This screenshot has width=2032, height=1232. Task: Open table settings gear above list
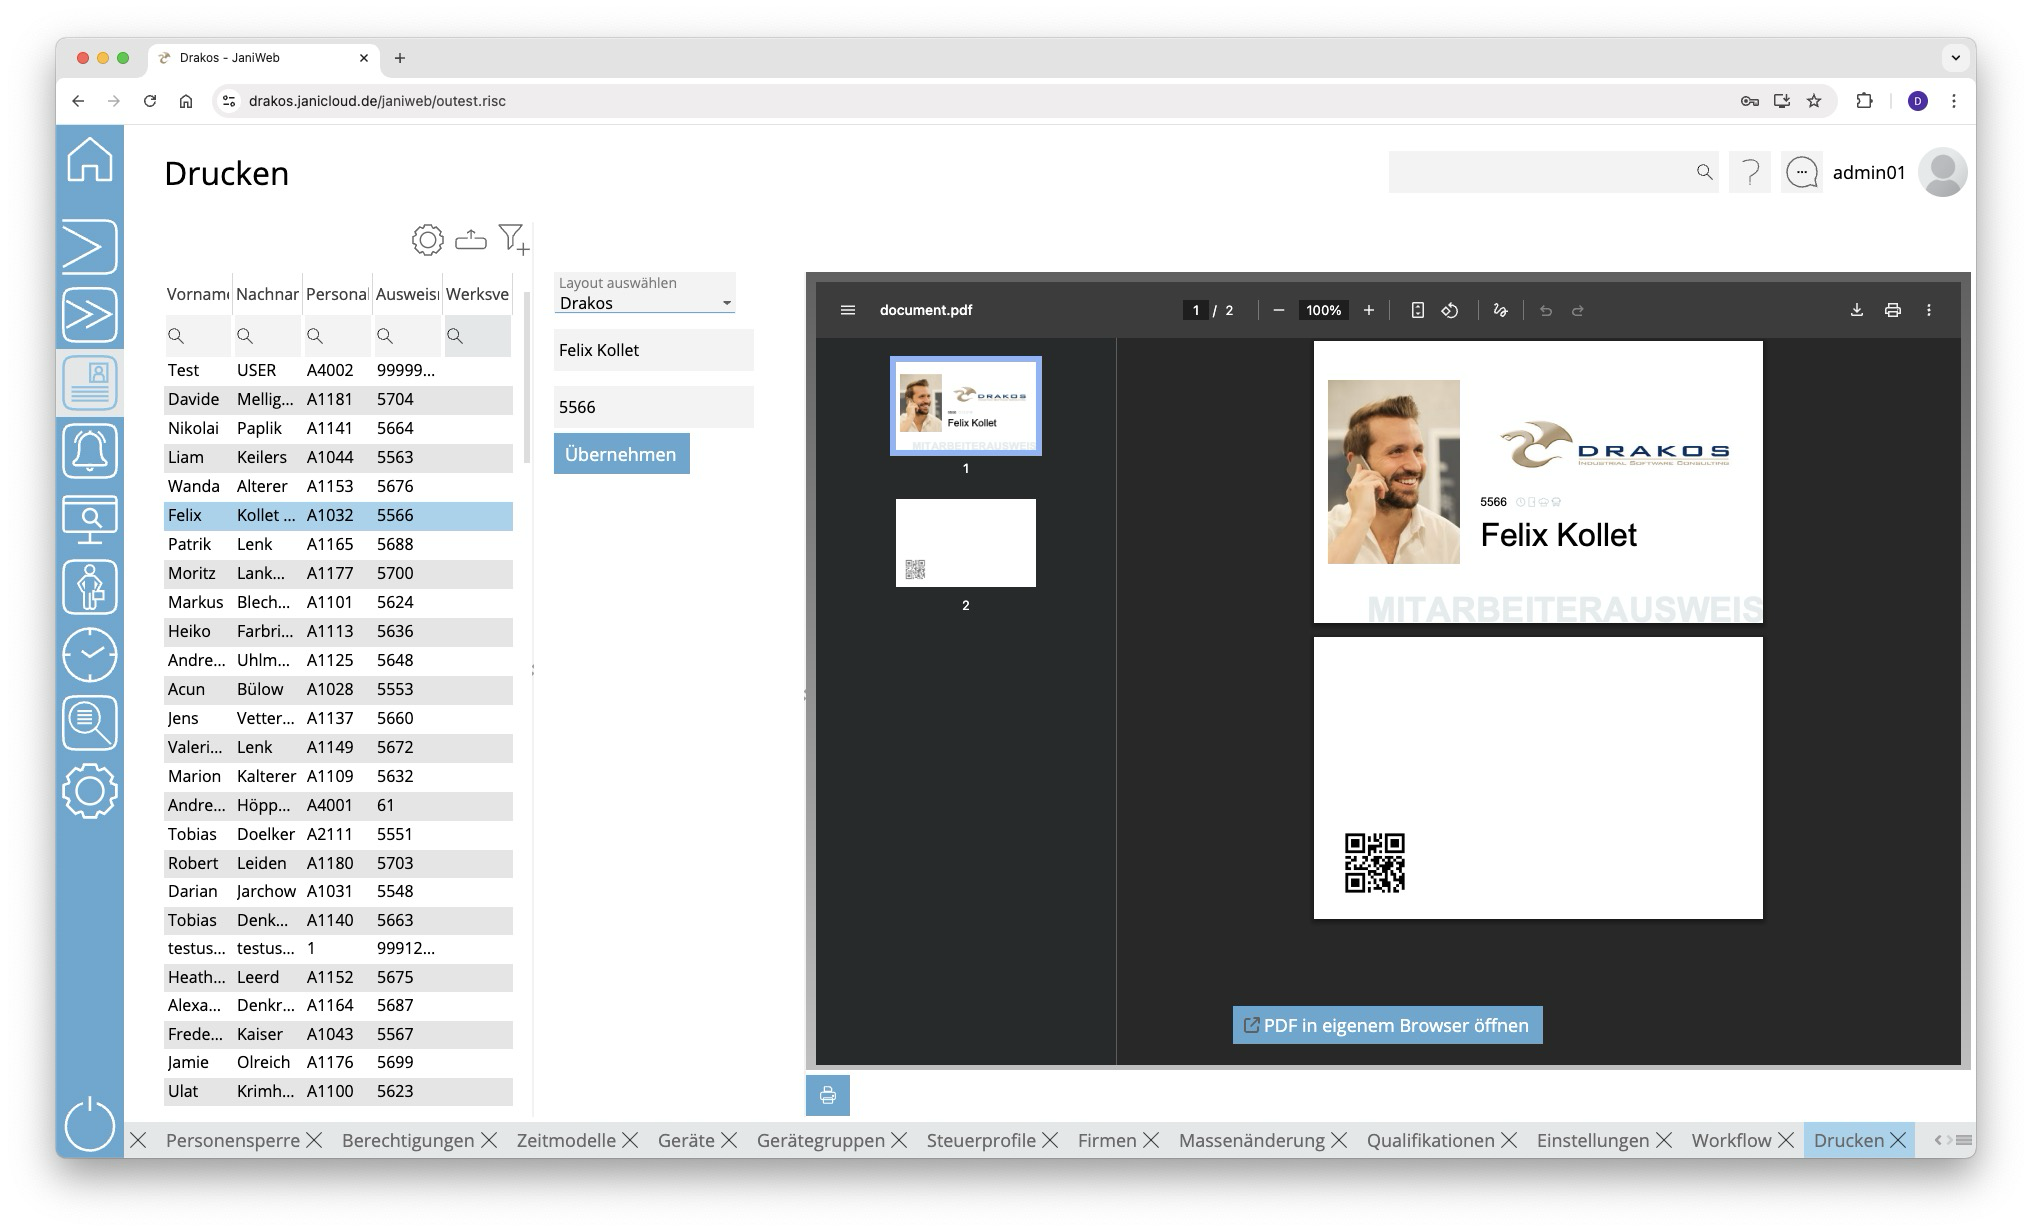pos(427,239)
